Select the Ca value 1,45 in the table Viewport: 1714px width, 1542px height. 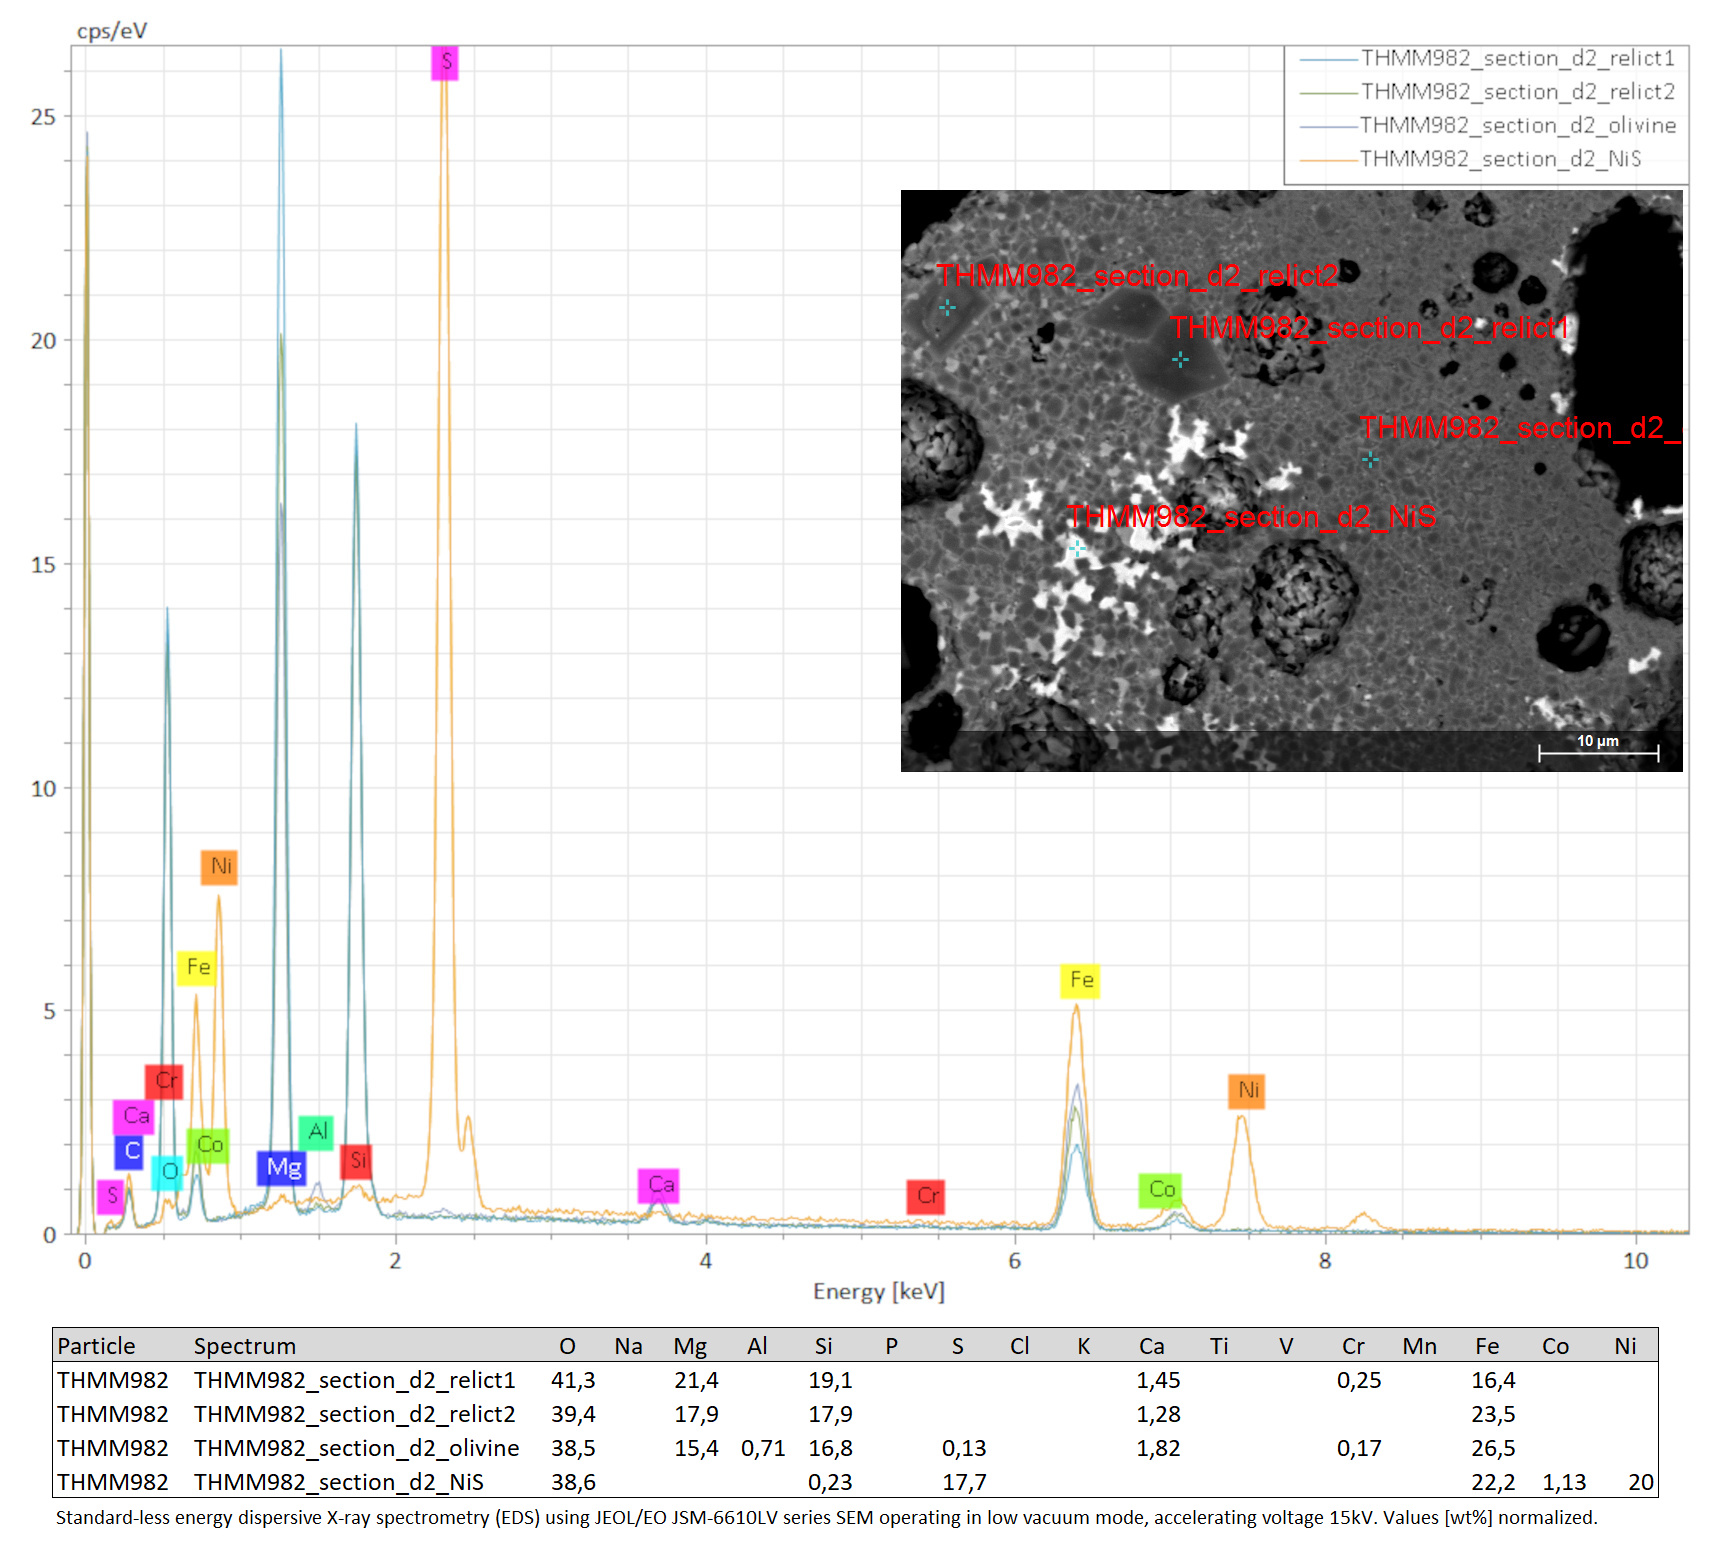click(x=1158, y=1380)
